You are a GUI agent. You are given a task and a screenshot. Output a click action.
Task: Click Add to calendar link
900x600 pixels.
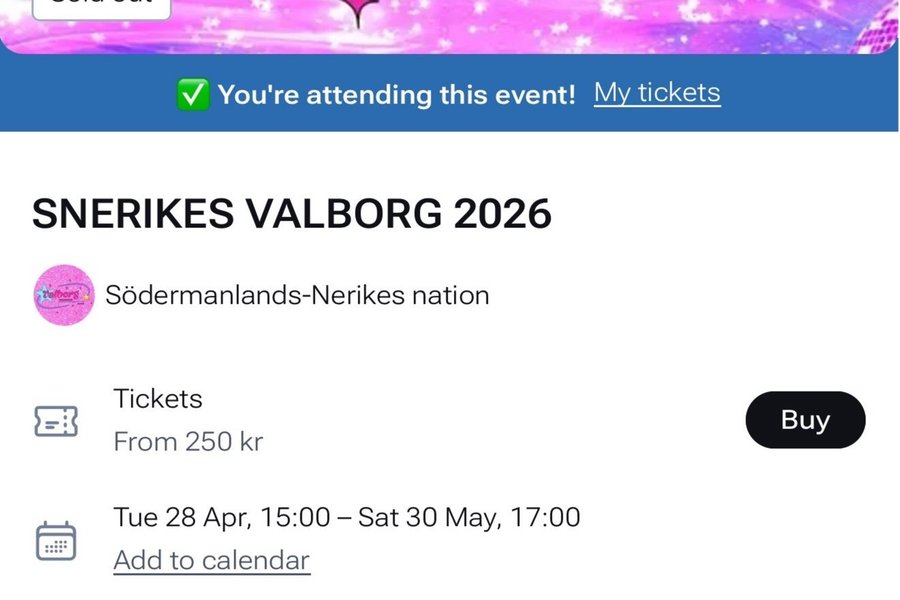coord(212,560)
